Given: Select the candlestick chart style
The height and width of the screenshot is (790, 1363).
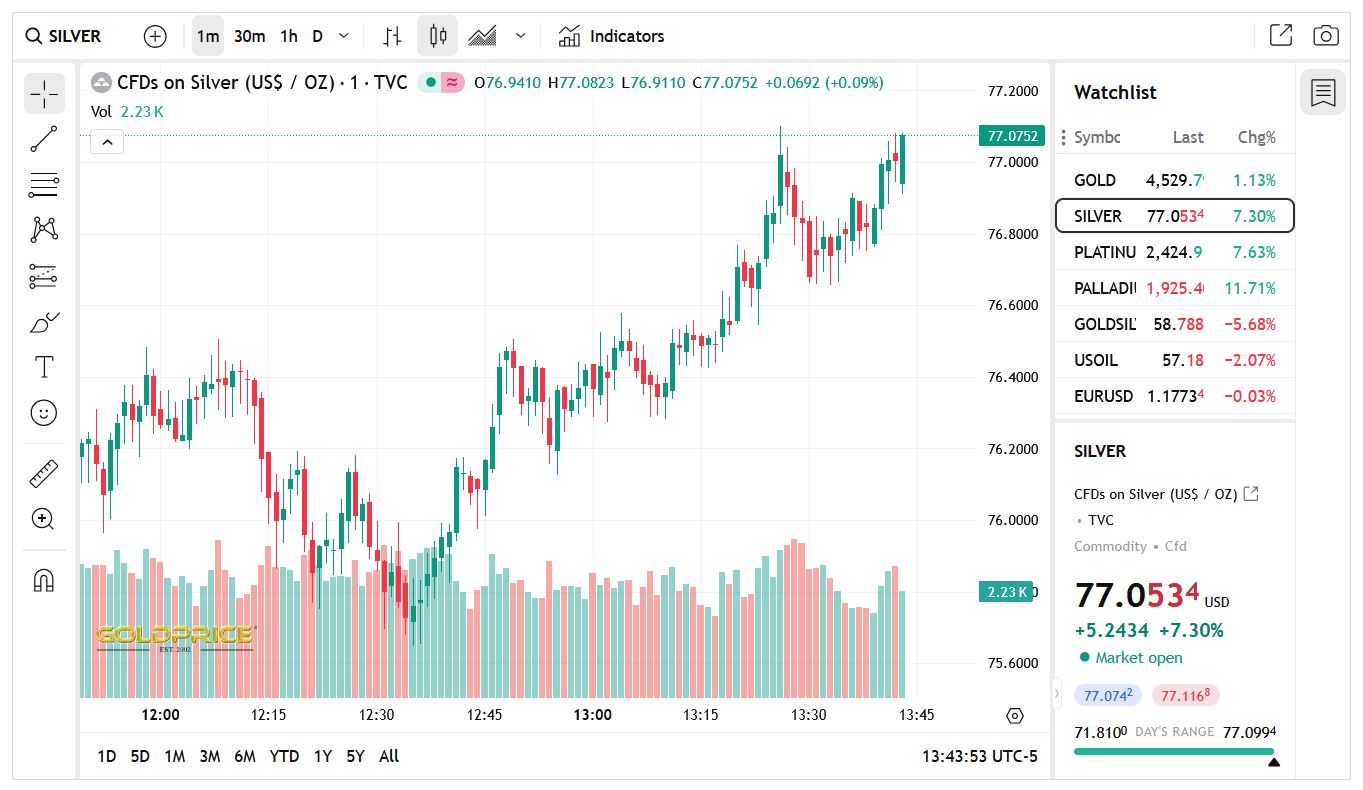Looking at the screenshot, I should point(437,36).
